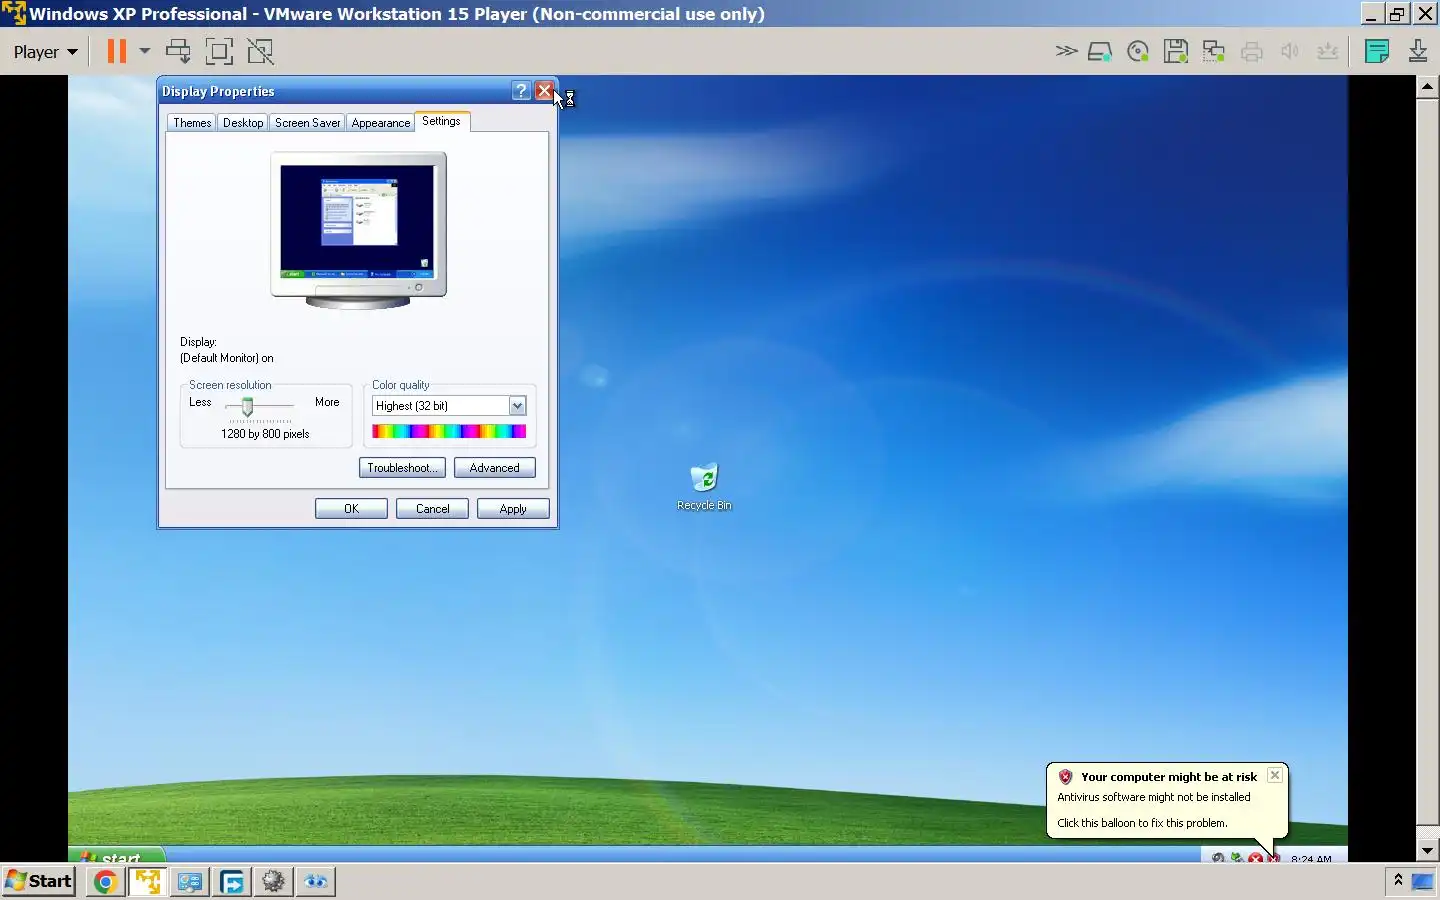Click the monitor preview image

[x=359, y=230]
